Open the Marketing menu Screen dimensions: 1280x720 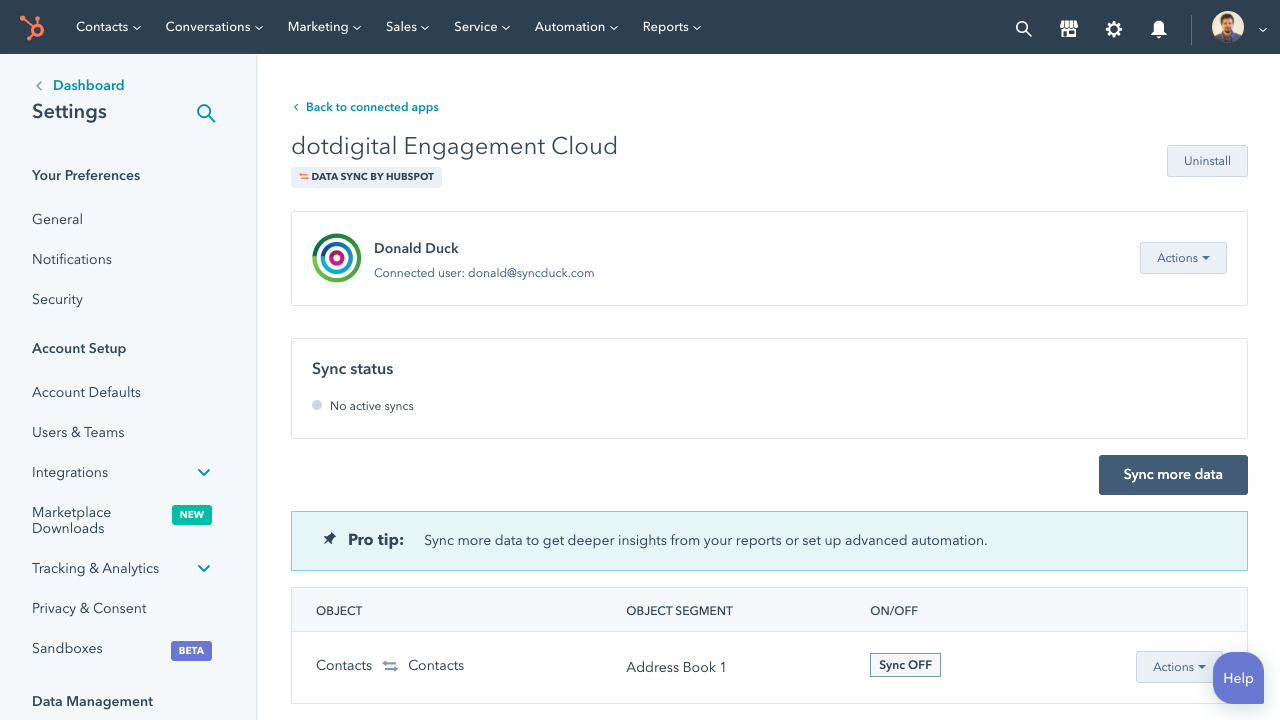click(324, 27)
